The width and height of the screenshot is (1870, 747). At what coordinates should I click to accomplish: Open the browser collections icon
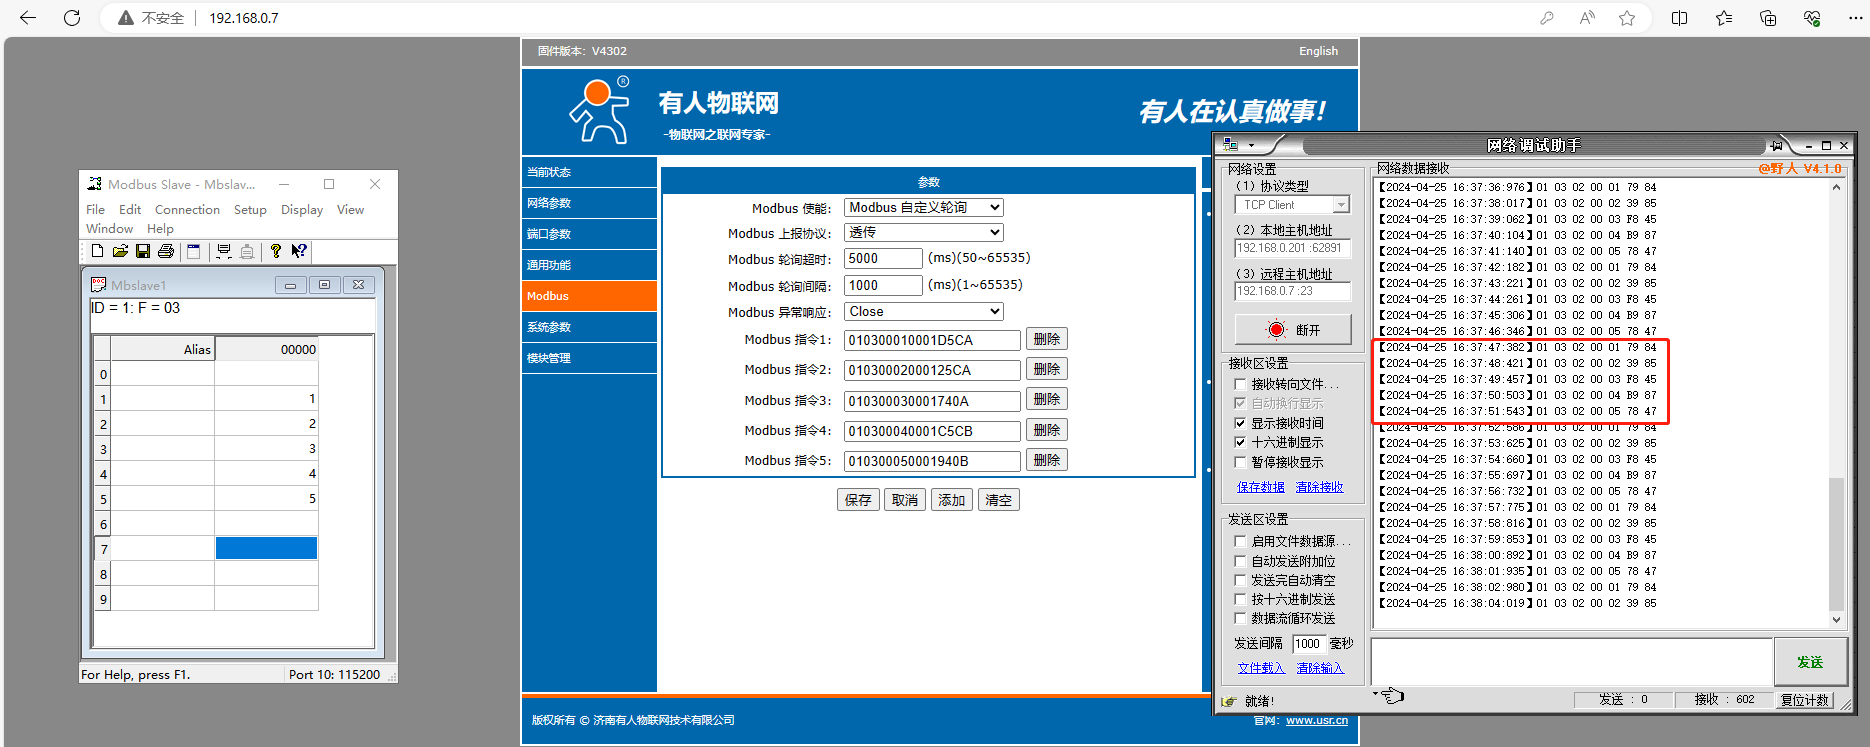pos(1768,18)
